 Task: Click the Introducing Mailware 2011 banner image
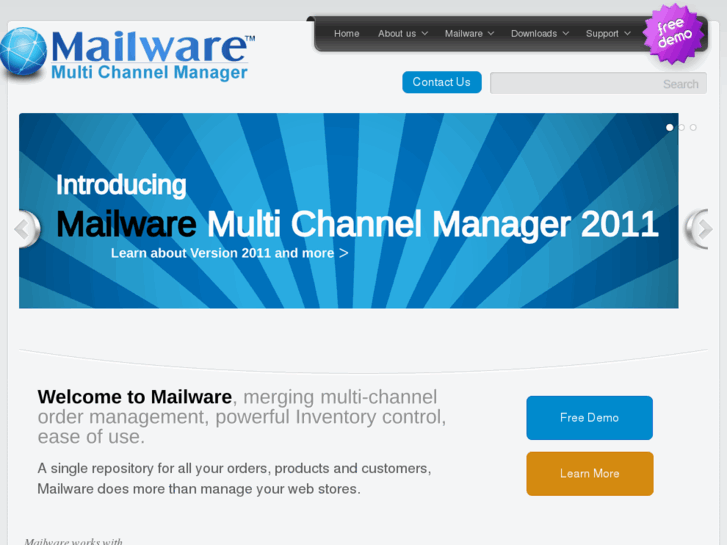click(x=348, y=211)
